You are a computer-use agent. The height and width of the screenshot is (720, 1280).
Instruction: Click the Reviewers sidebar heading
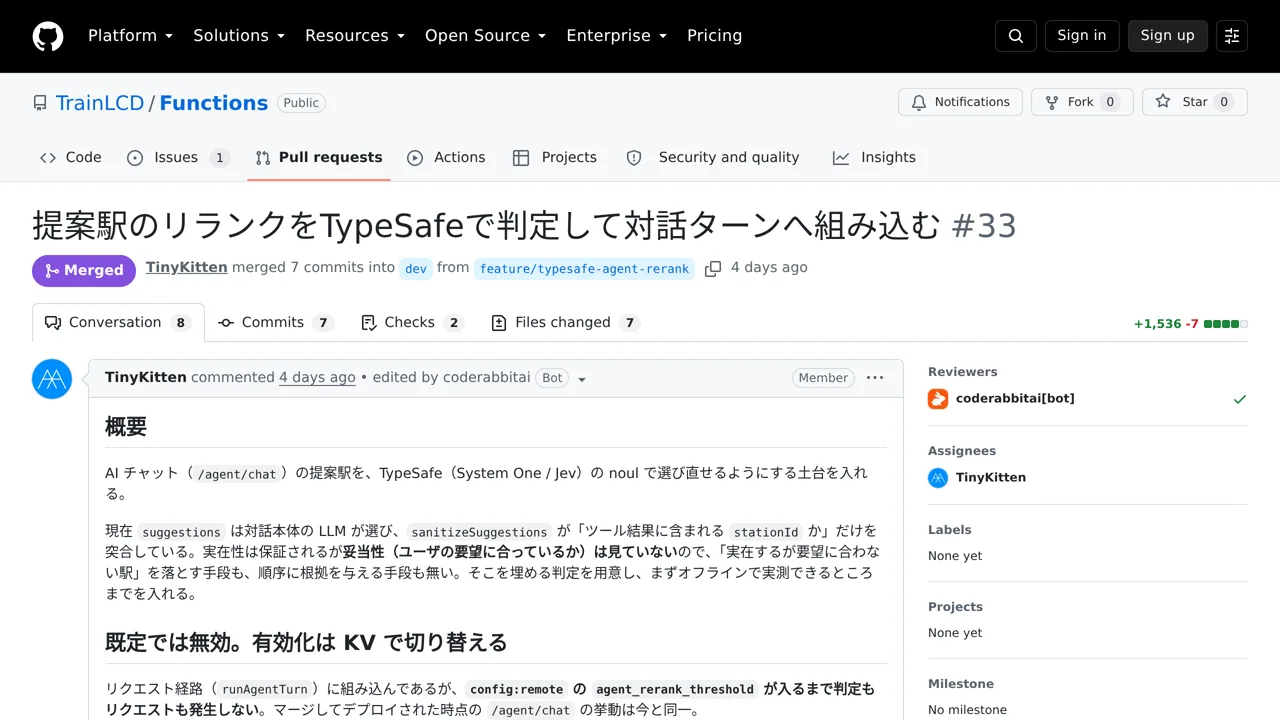coord(963,372)
